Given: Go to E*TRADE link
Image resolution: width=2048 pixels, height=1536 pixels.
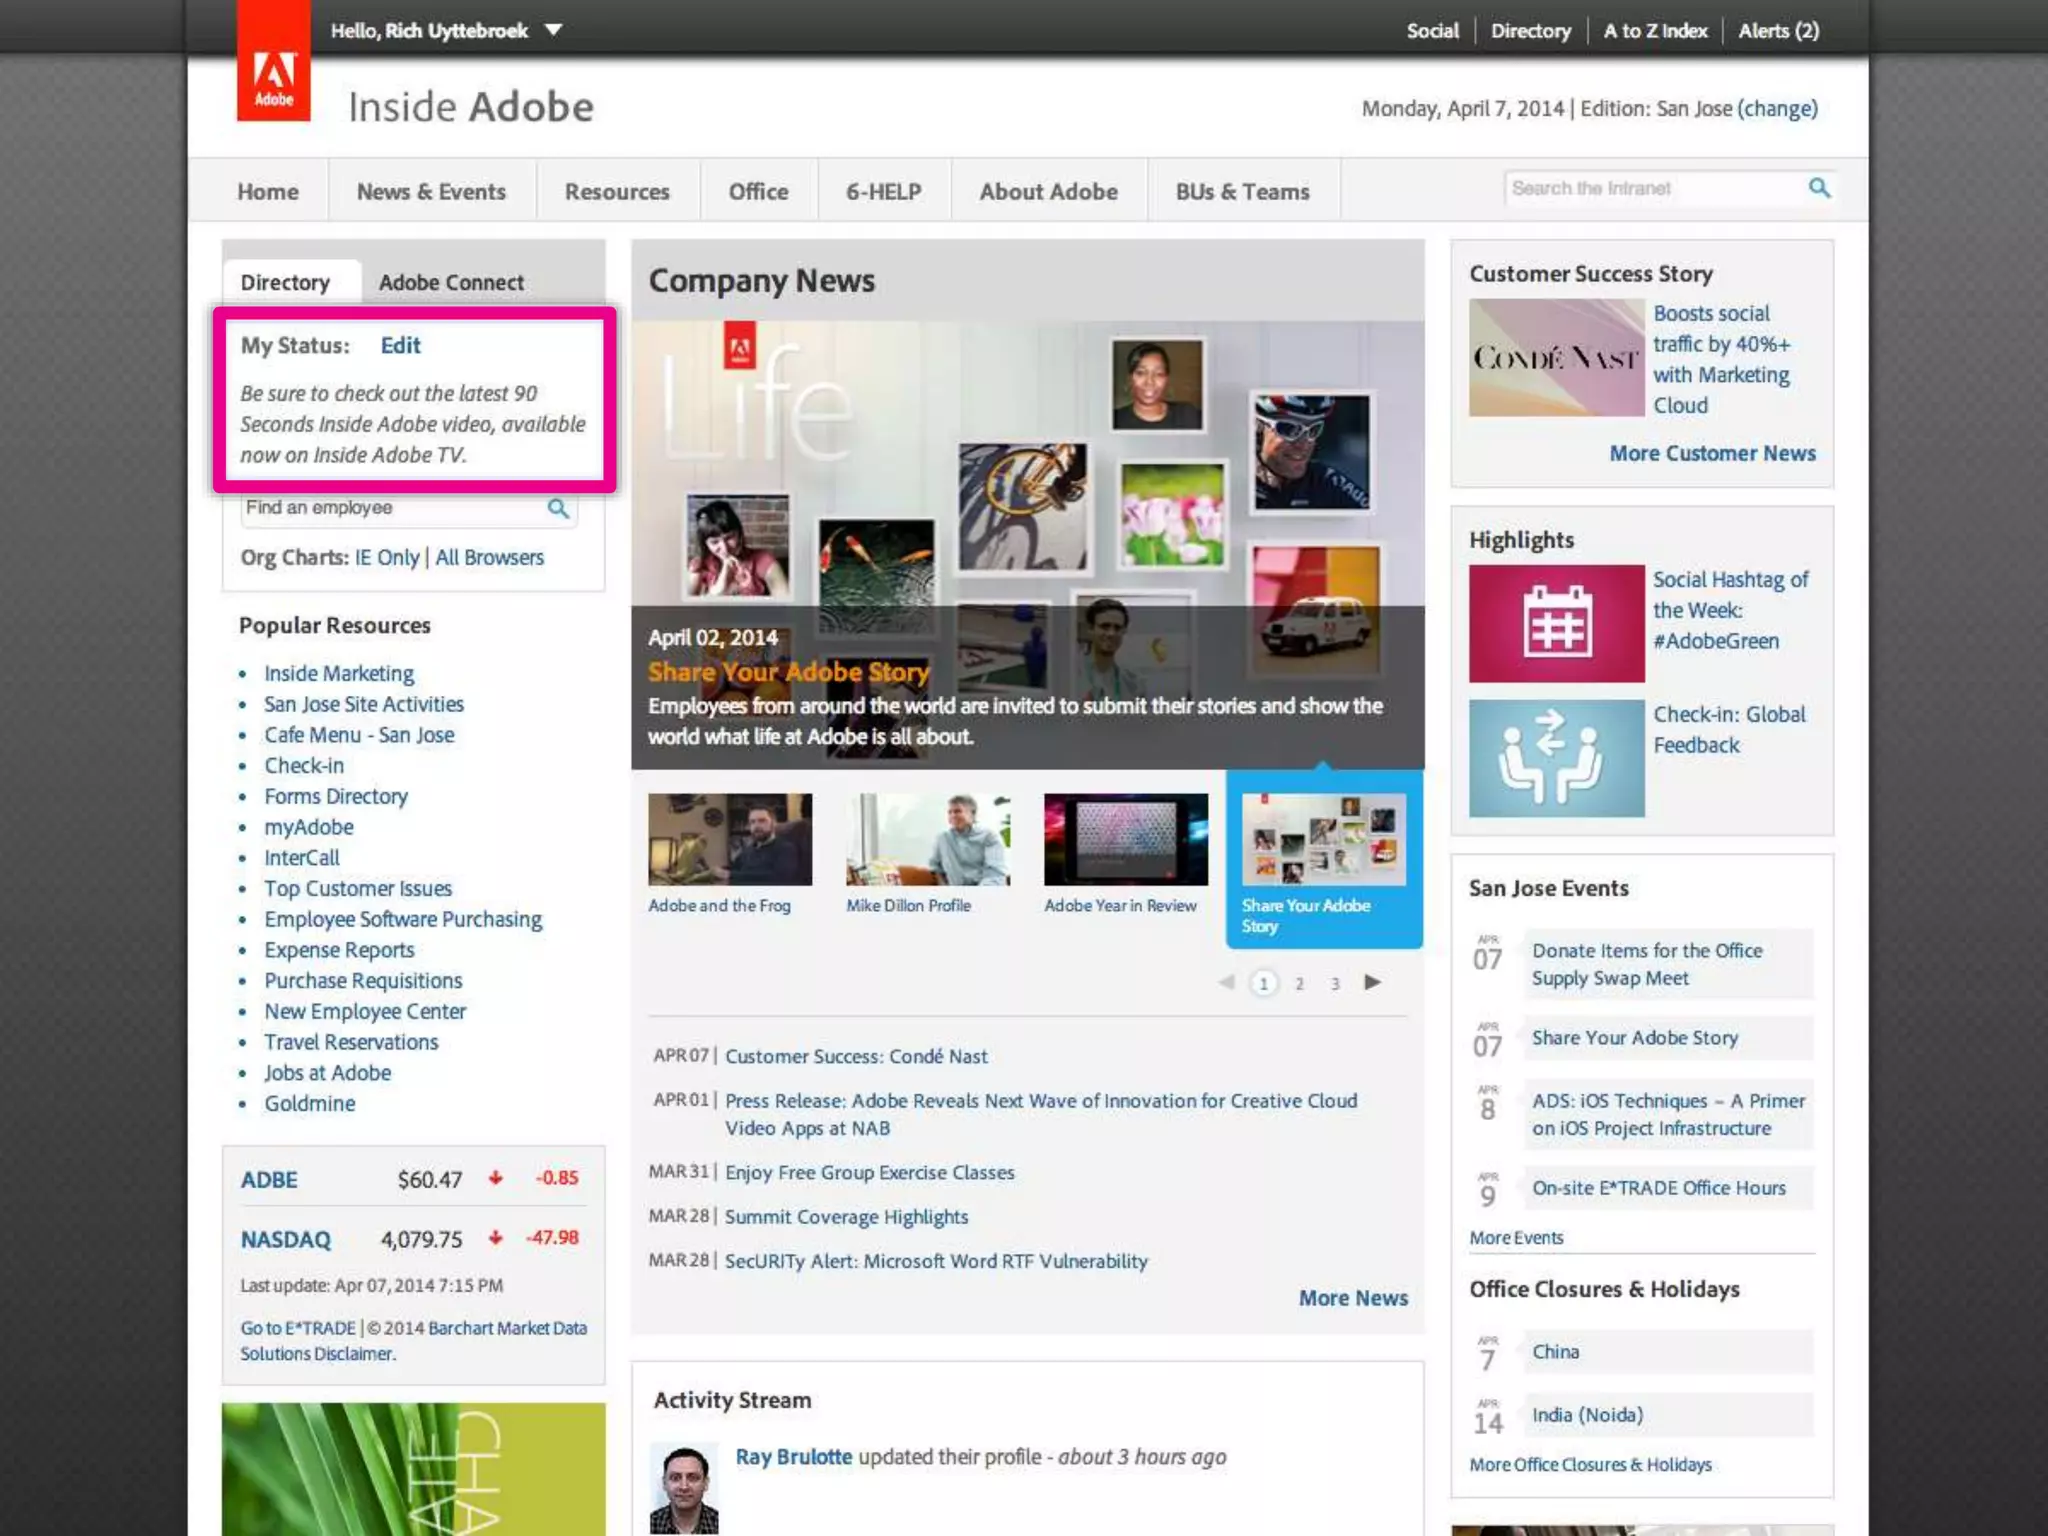Looking at the screenshot, I should (x=298, y=1327).
